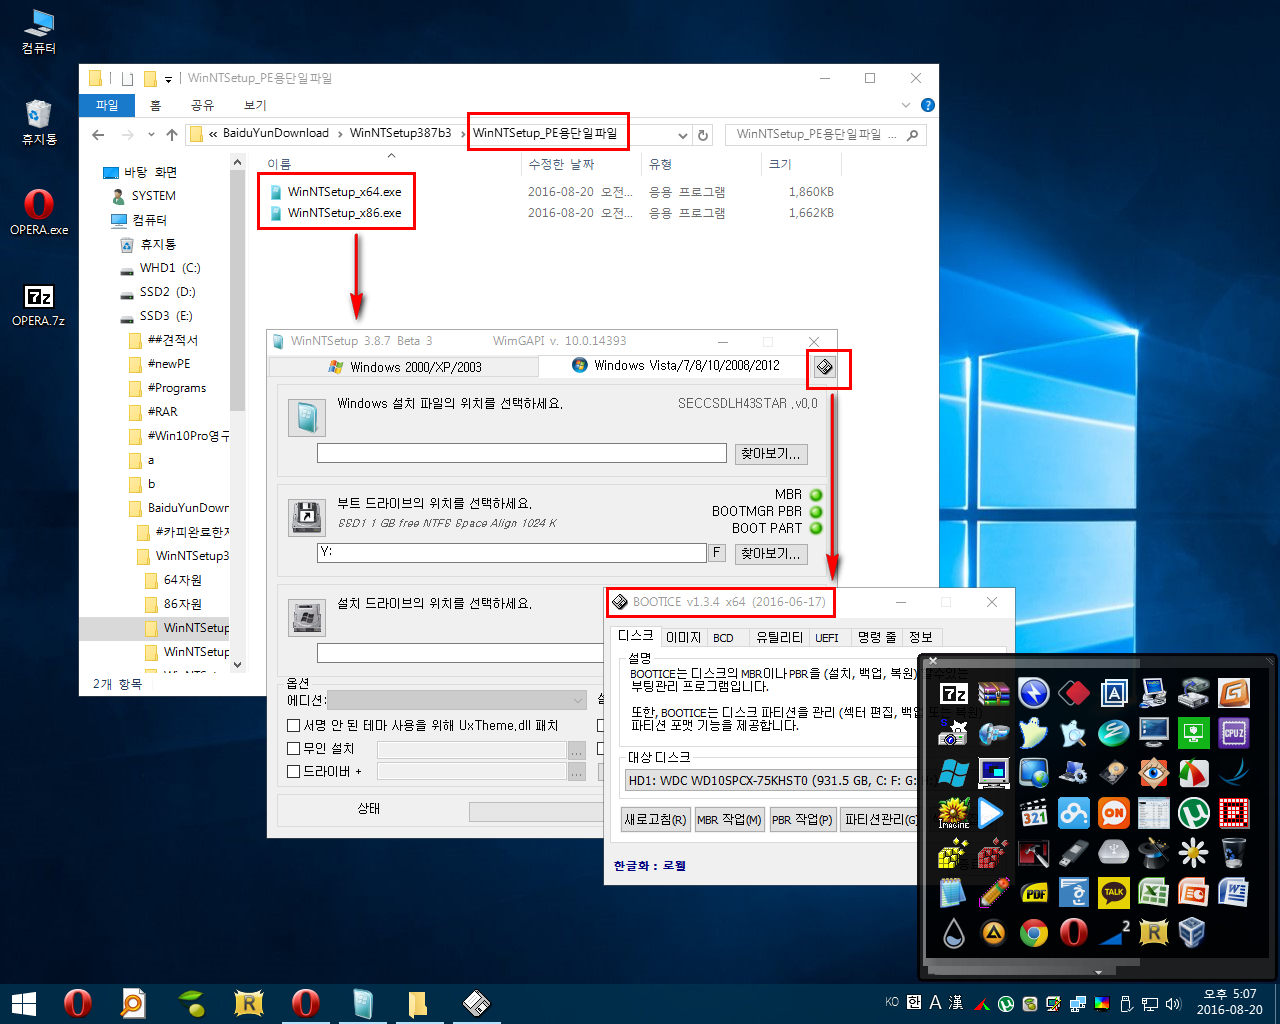The width and height of the screenshot is (1280, 1024).
Task: Select WinNTSetup_x64.exe file
Action: pyautogui.click(x=344, y=191)
